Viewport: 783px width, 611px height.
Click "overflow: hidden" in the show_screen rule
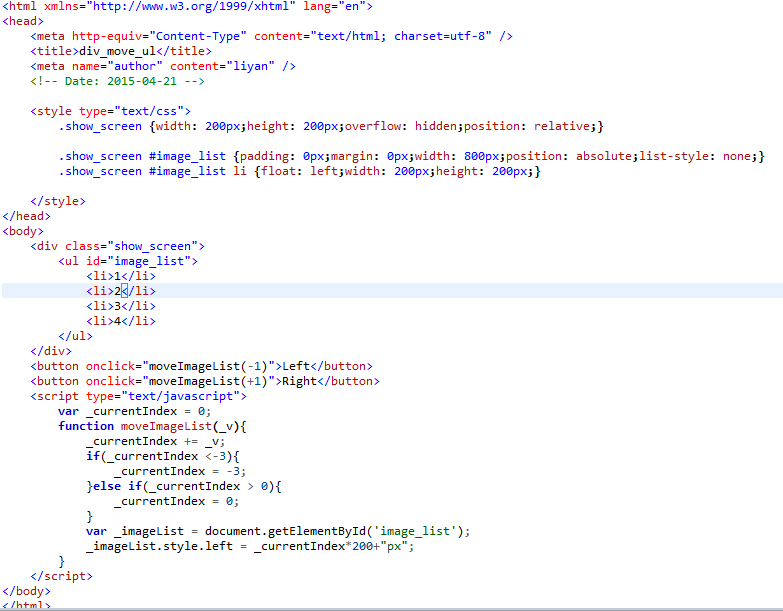pyautogui.click(x=400, y=126)
